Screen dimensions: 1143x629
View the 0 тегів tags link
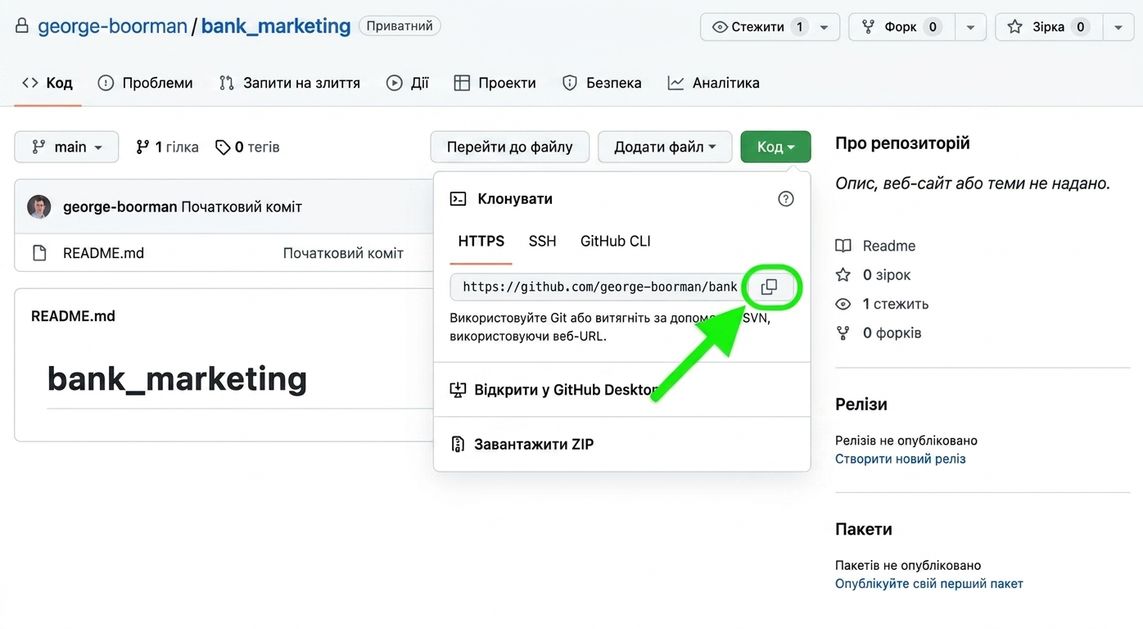tap(248, 147)
